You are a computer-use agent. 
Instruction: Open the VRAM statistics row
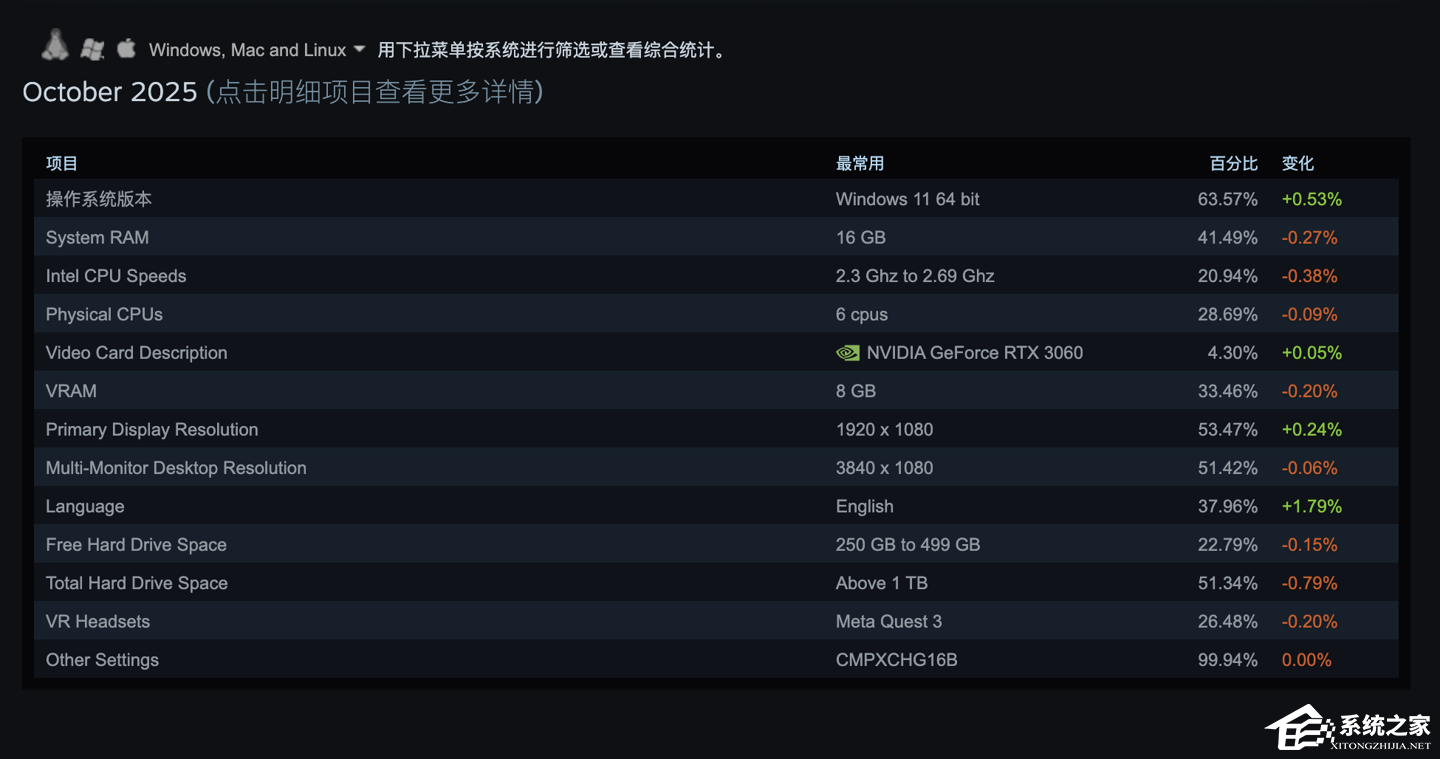[x=71, y=391]
